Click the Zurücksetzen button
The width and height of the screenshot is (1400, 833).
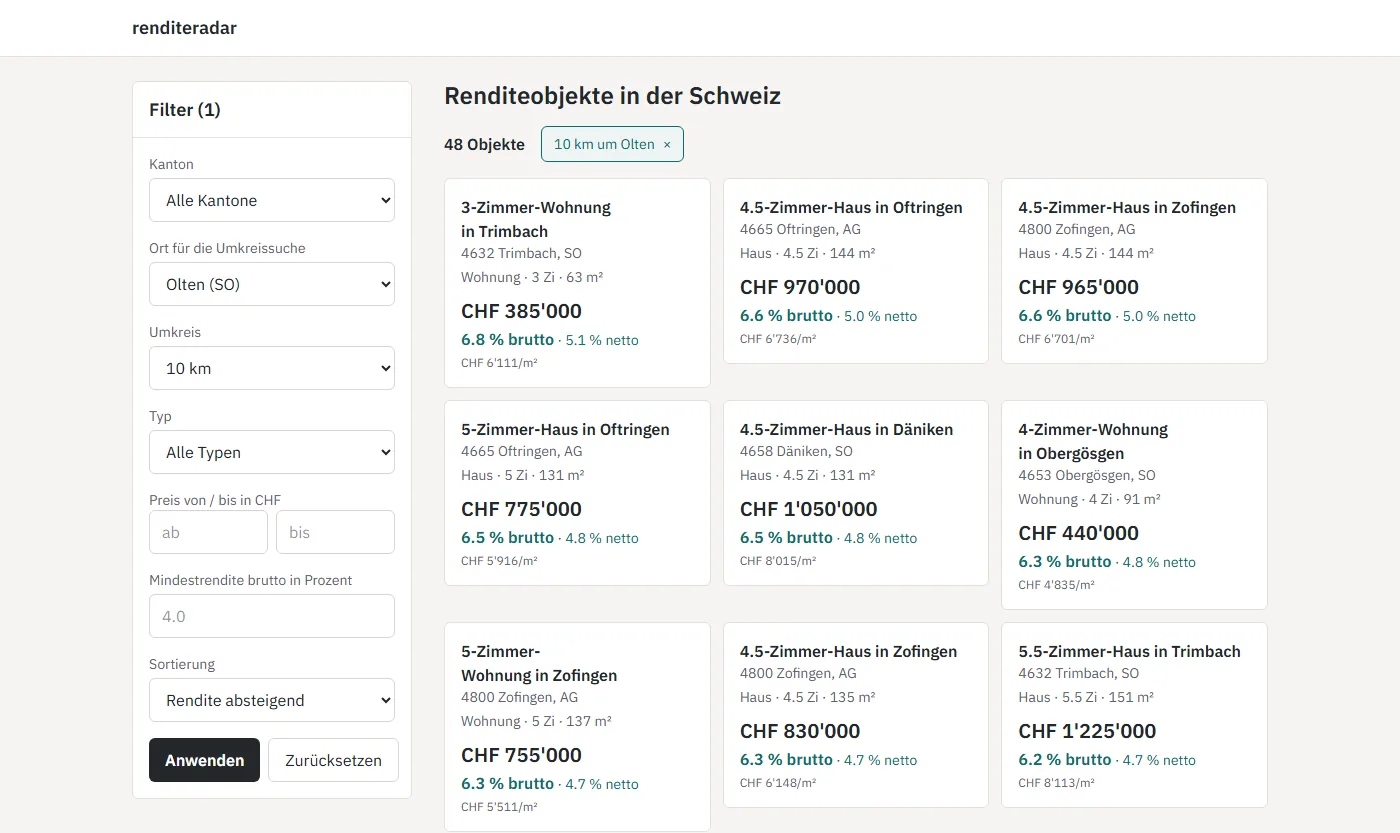tap(333, 760)
